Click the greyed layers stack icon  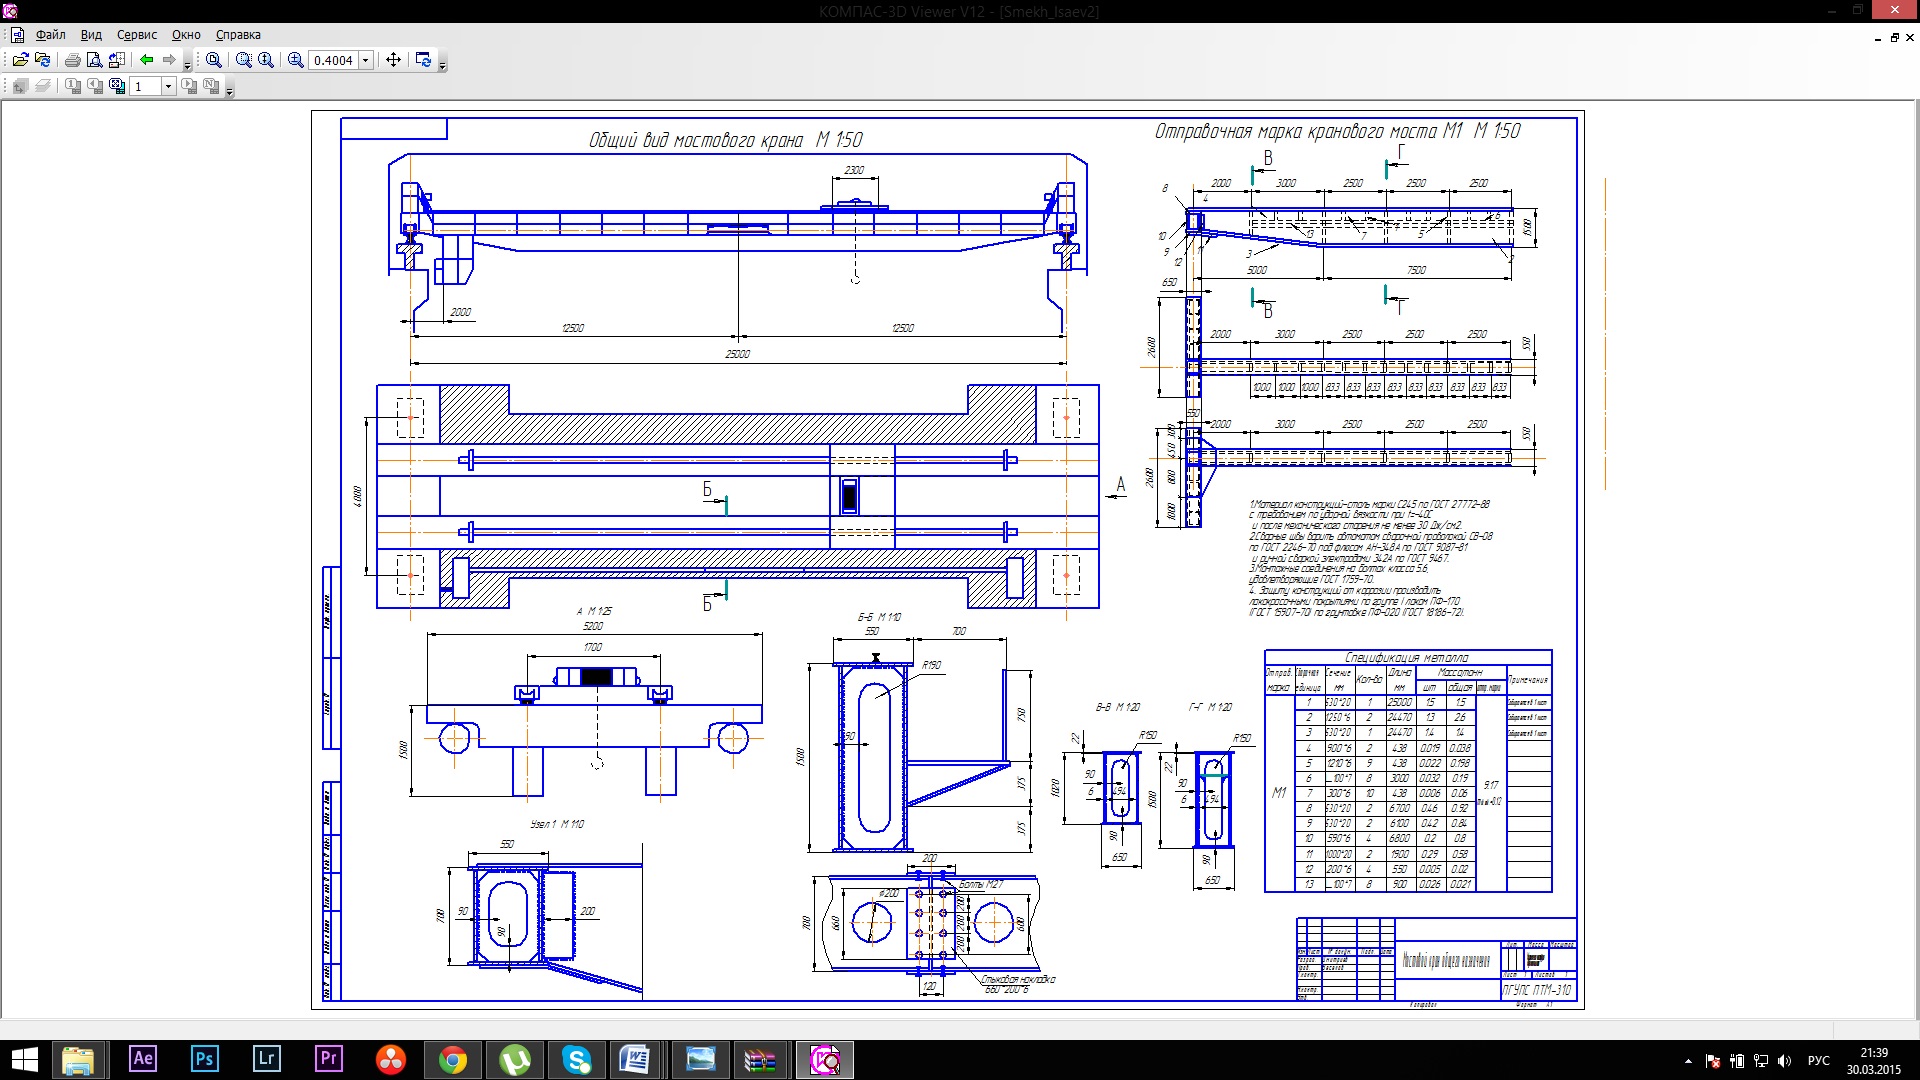[x=43, y=86]
